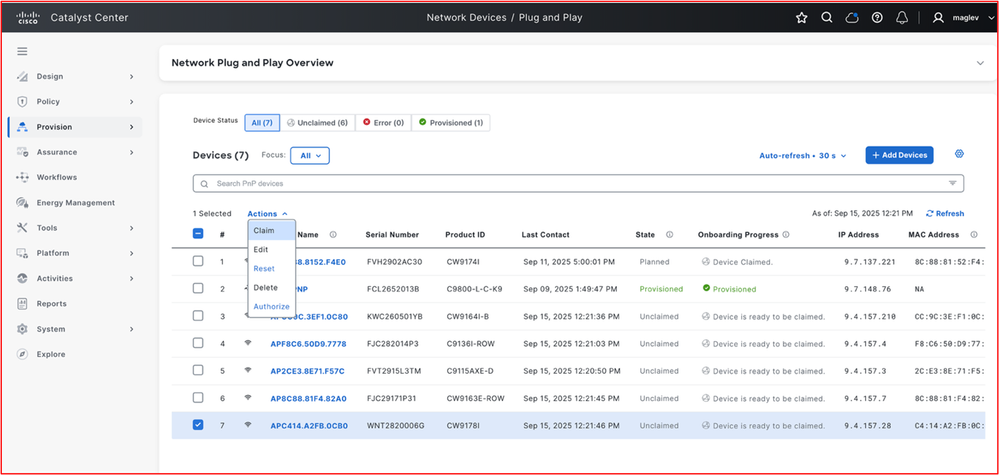
Task: Expand the Policy menu chevron
Action: (x=132, y=102)
